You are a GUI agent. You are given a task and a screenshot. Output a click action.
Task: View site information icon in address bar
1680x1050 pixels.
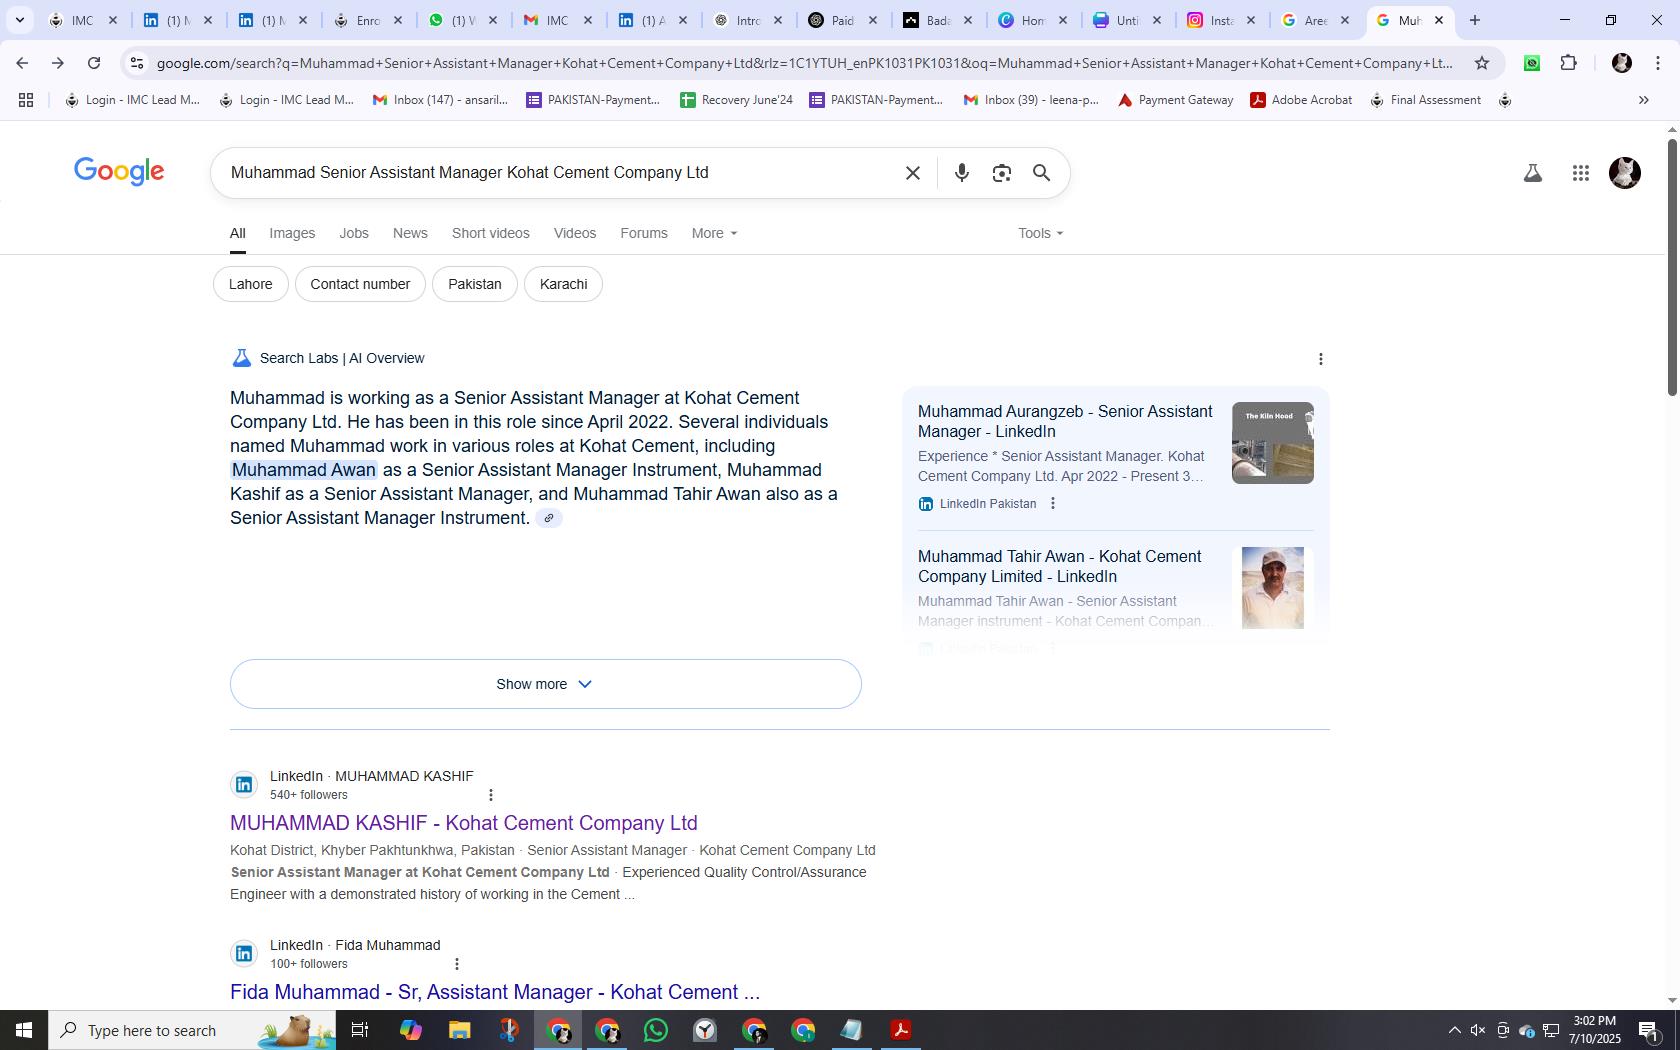pyautogui.click(x=137, y=63)
